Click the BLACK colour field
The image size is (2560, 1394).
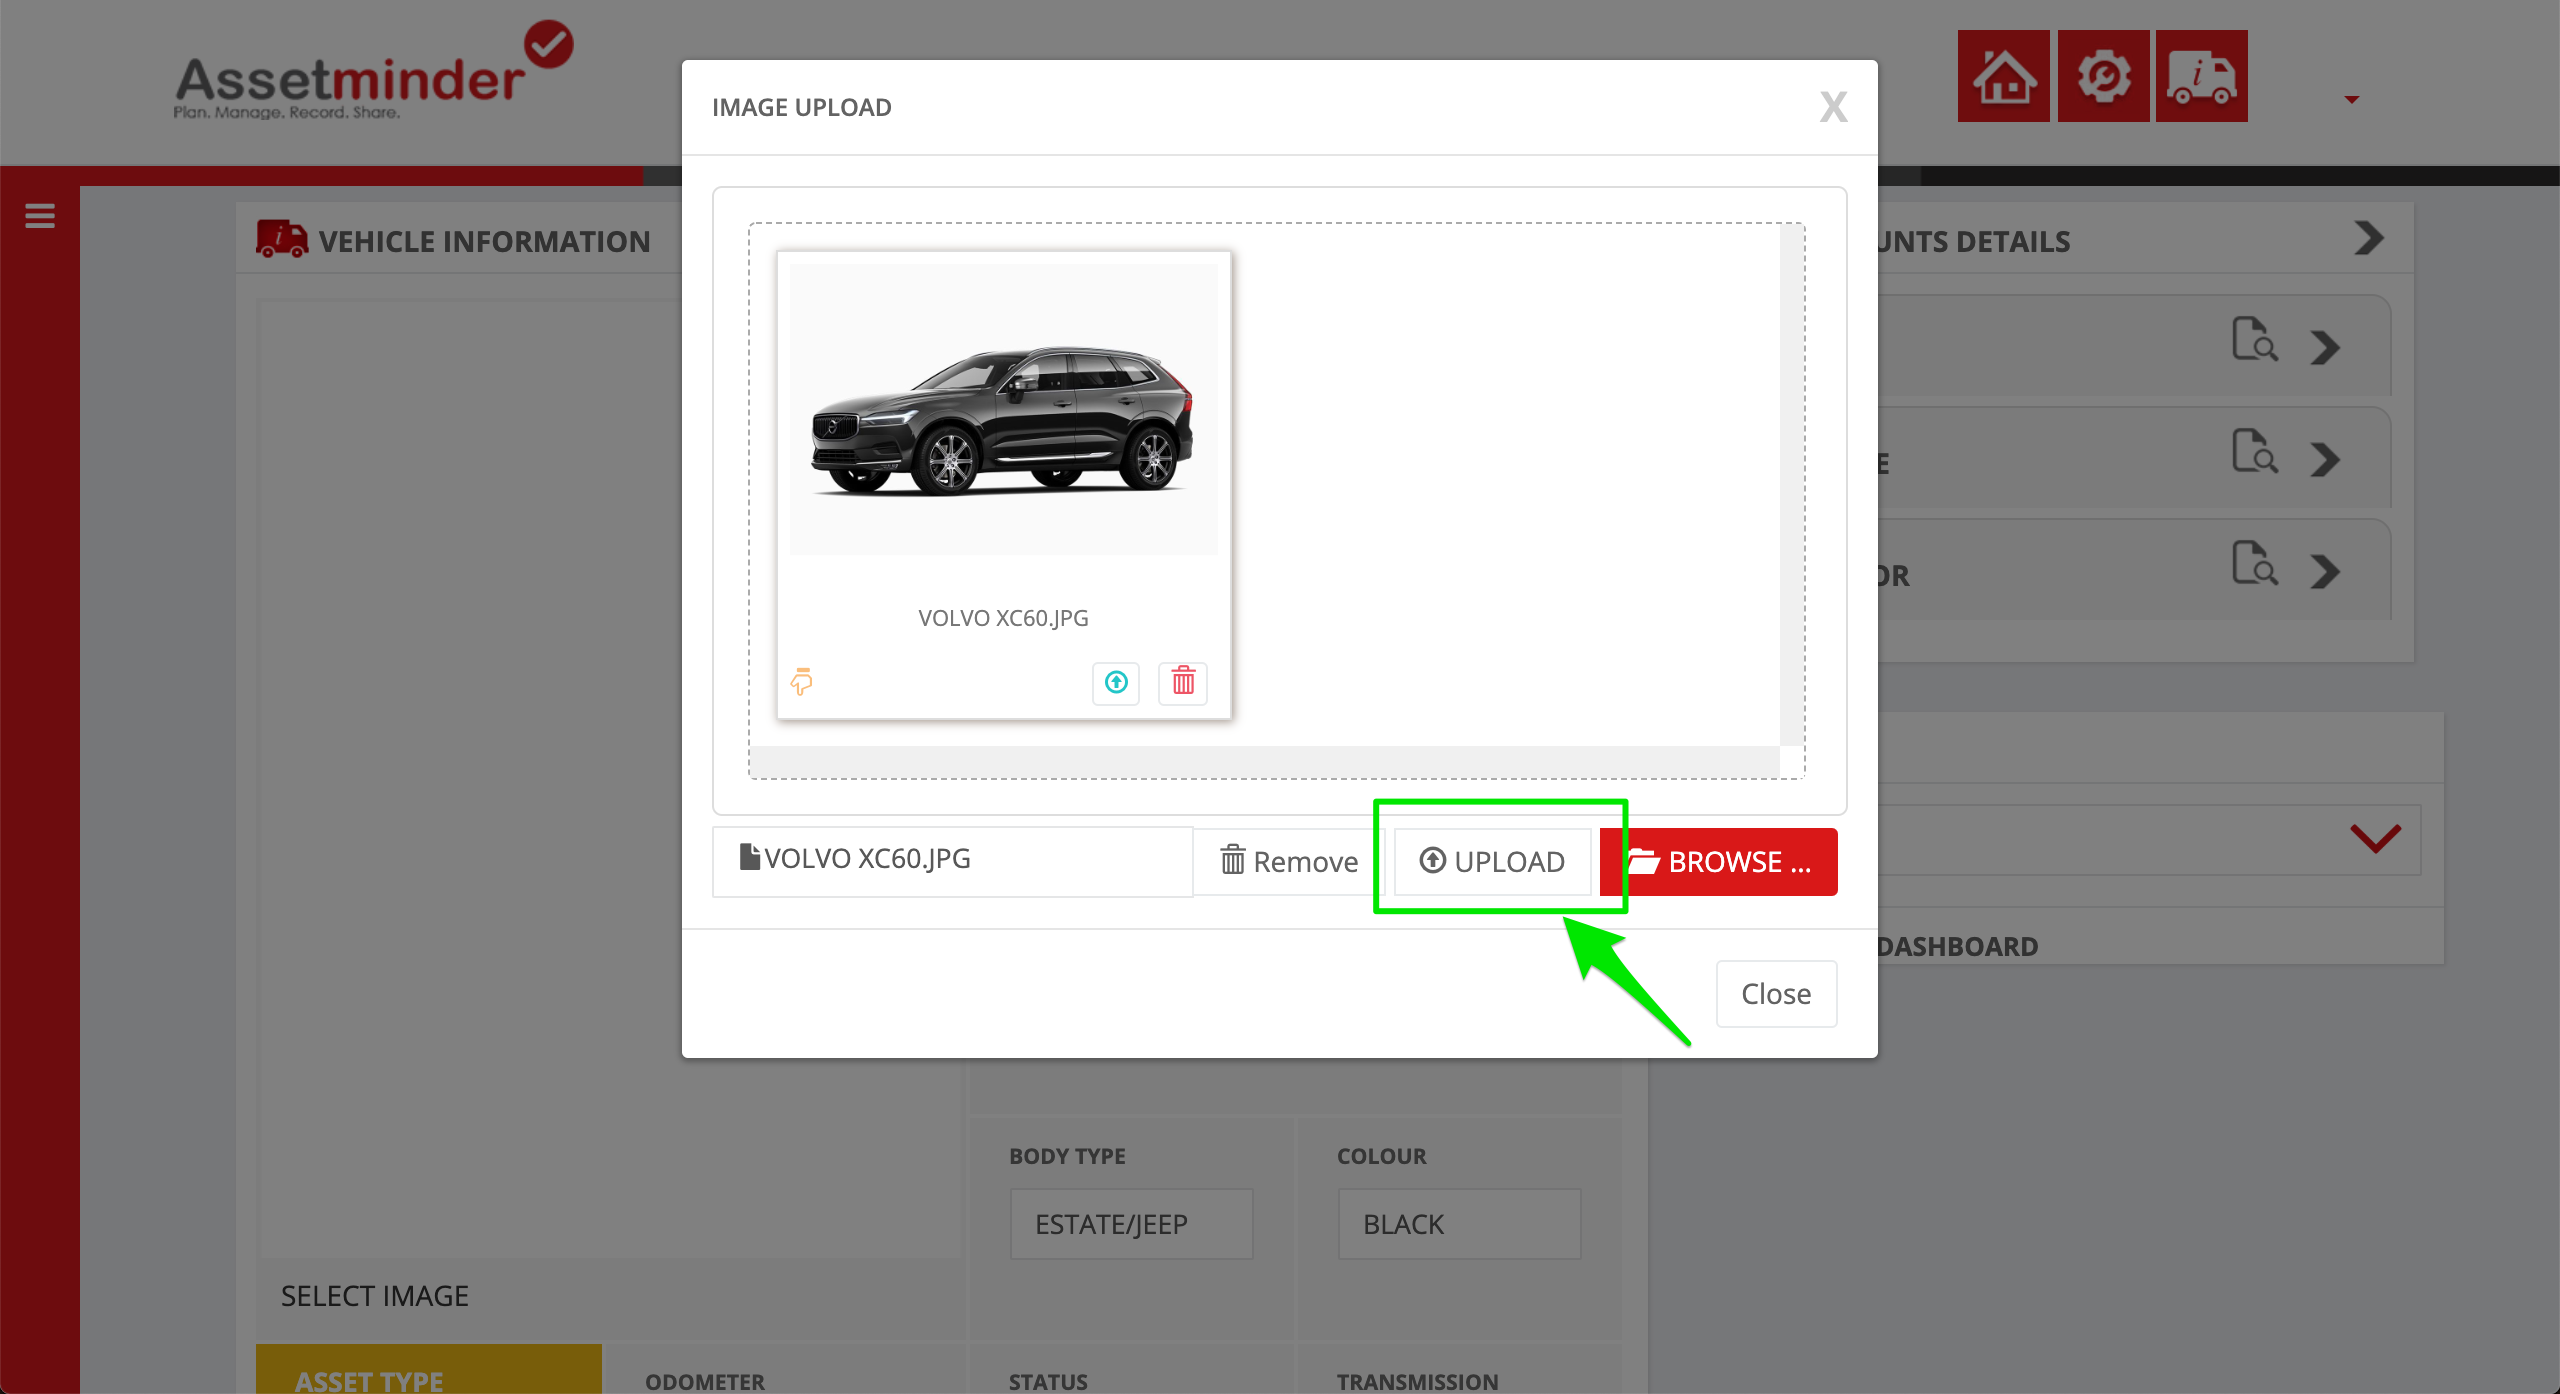point(1459,1223)
